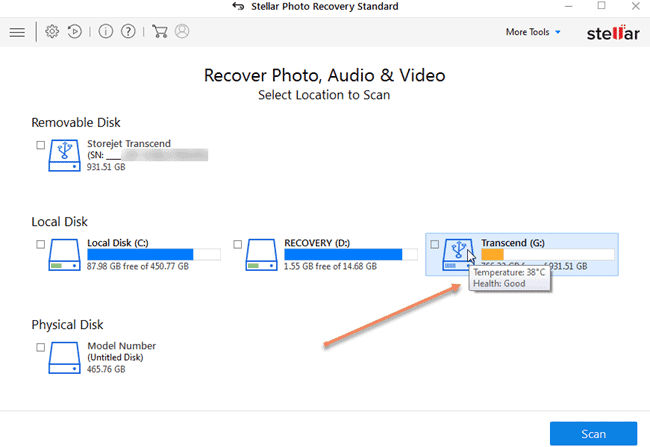Select the 'Local Disk (C:)' label

click(x=118, y=243)
